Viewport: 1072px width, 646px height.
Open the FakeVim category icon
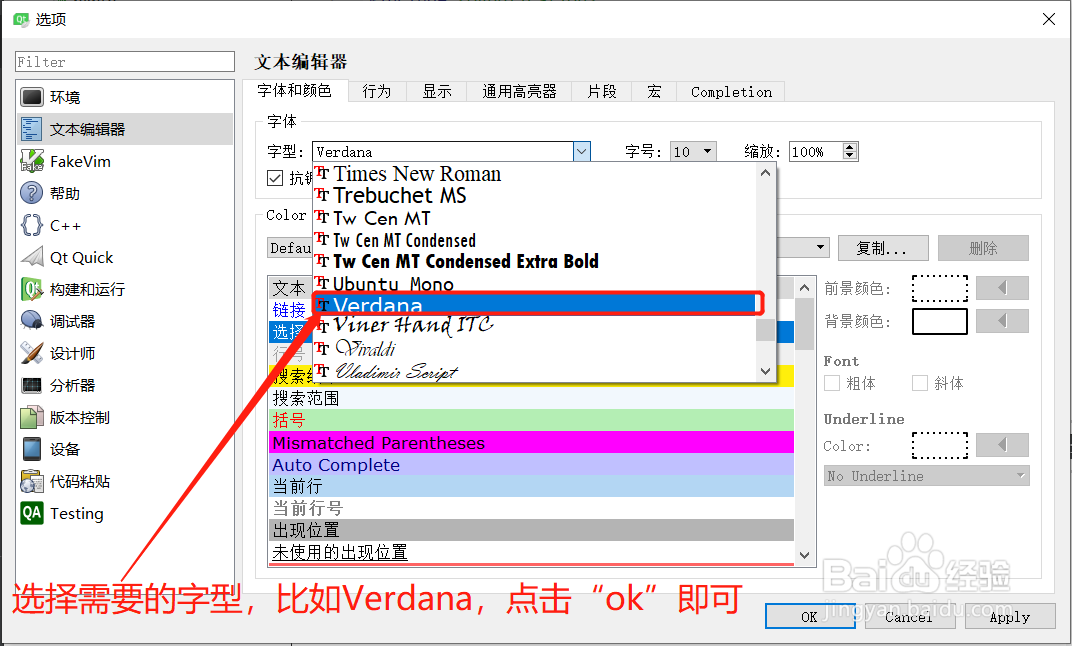pos(31,161)
